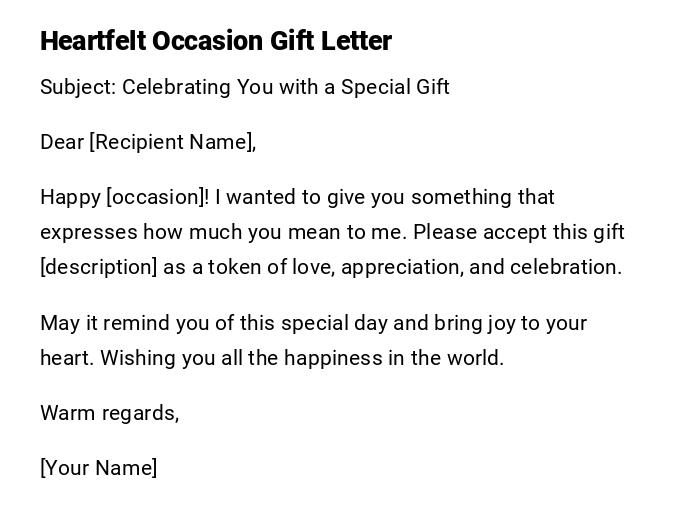Click the word "Dear" in the greeting
700x530 pixels.
(62, 142)
